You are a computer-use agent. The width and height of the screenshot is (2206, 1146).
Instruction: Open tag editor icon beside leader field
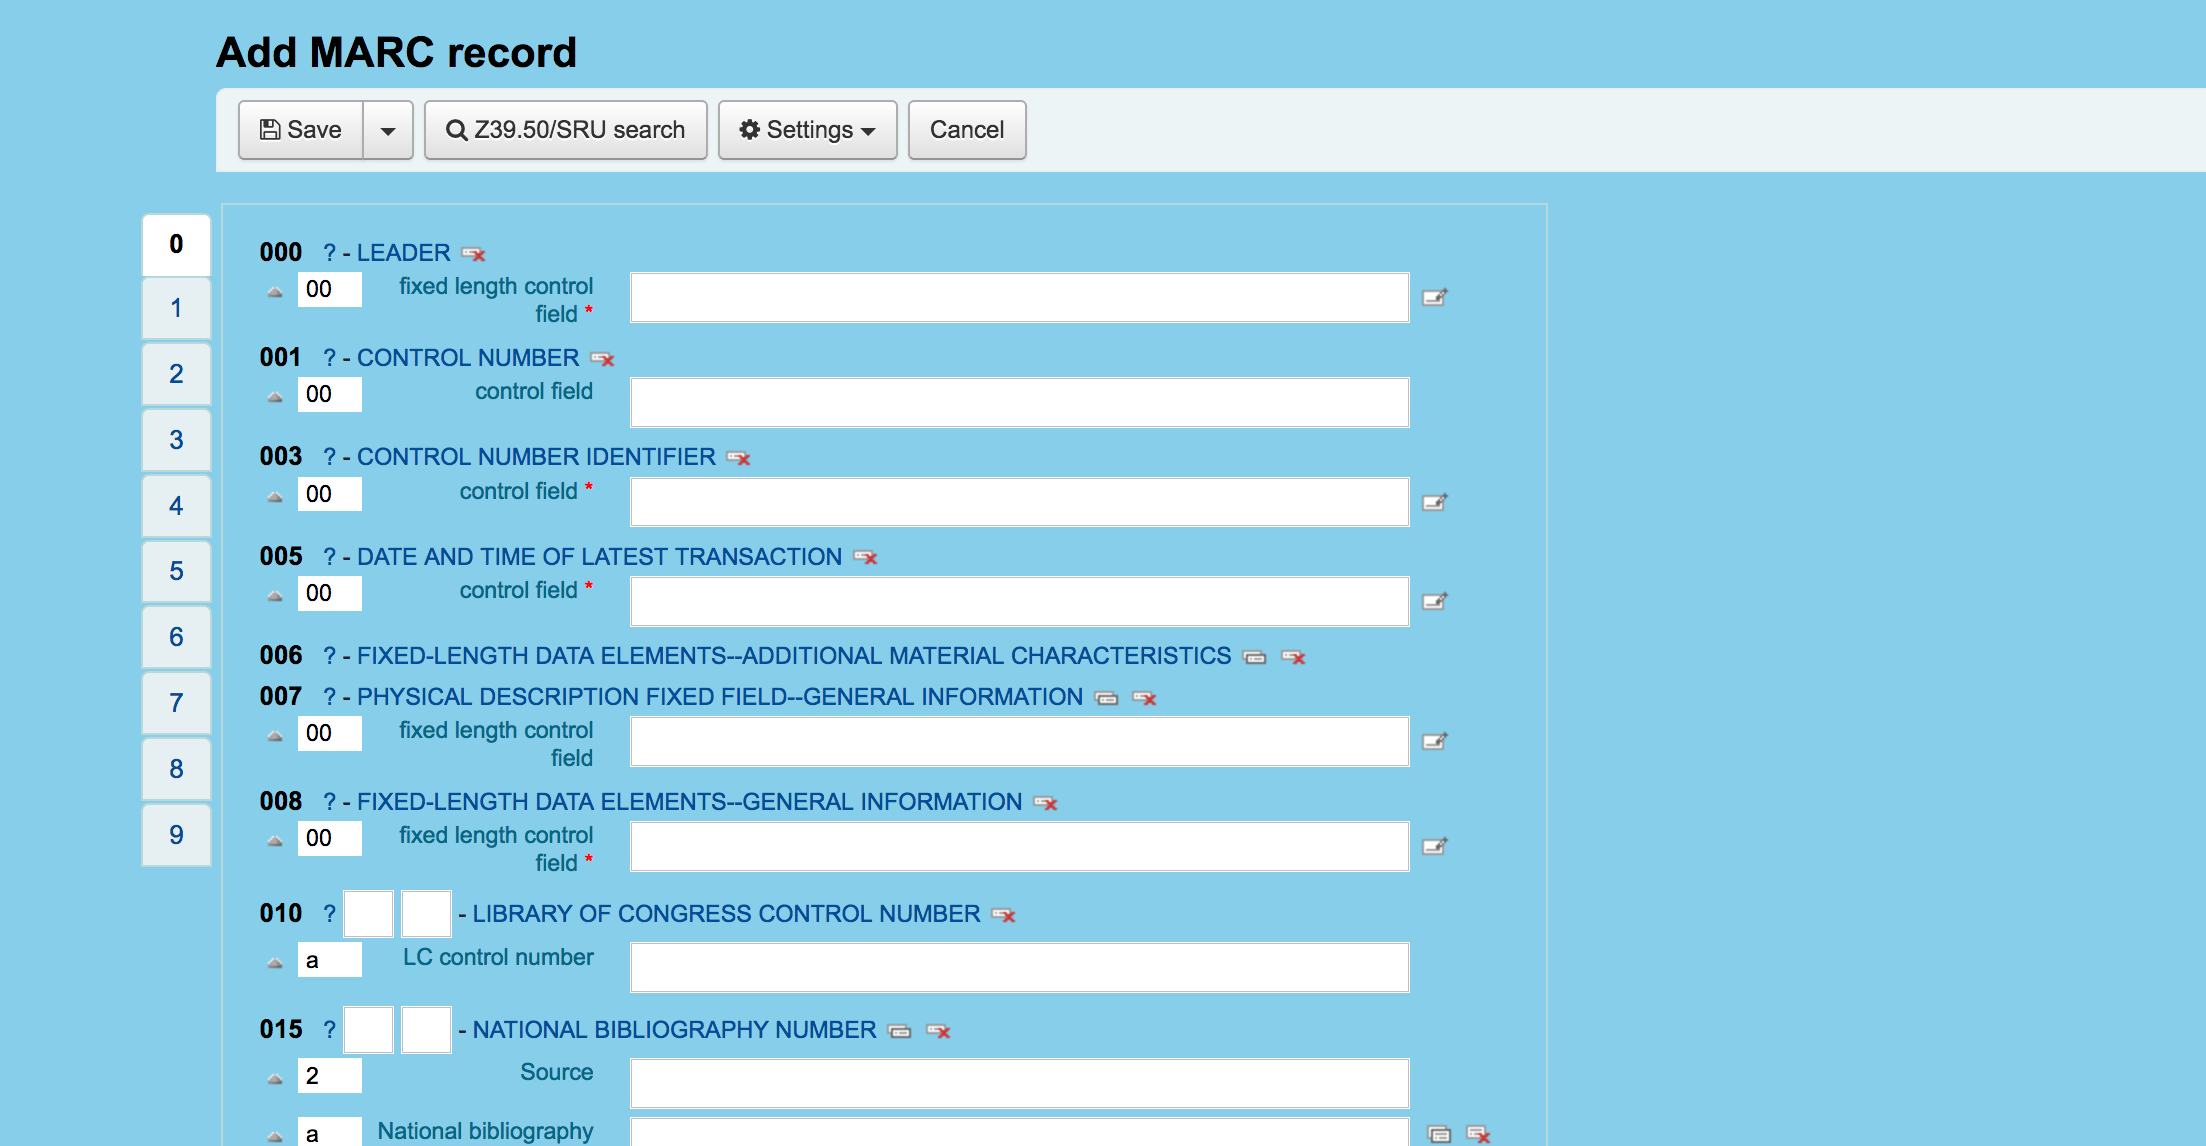tap(1435, 297)
